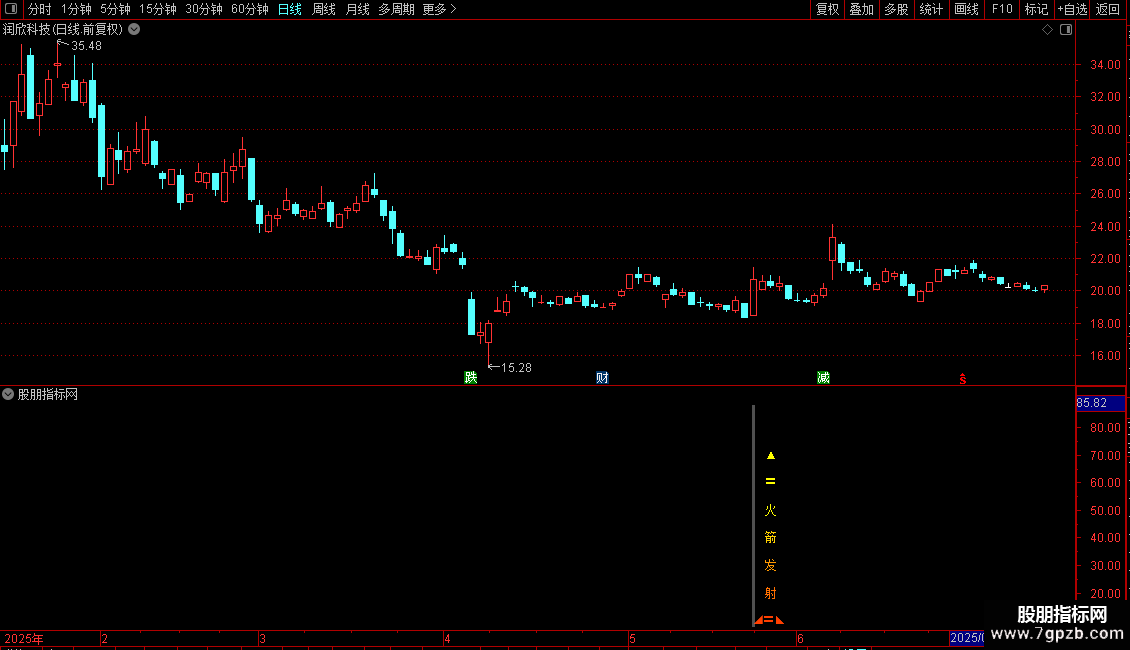Click the 50.00 indicator axis label
This screenshot has height=650, width=1130.
click(1105, 511)
